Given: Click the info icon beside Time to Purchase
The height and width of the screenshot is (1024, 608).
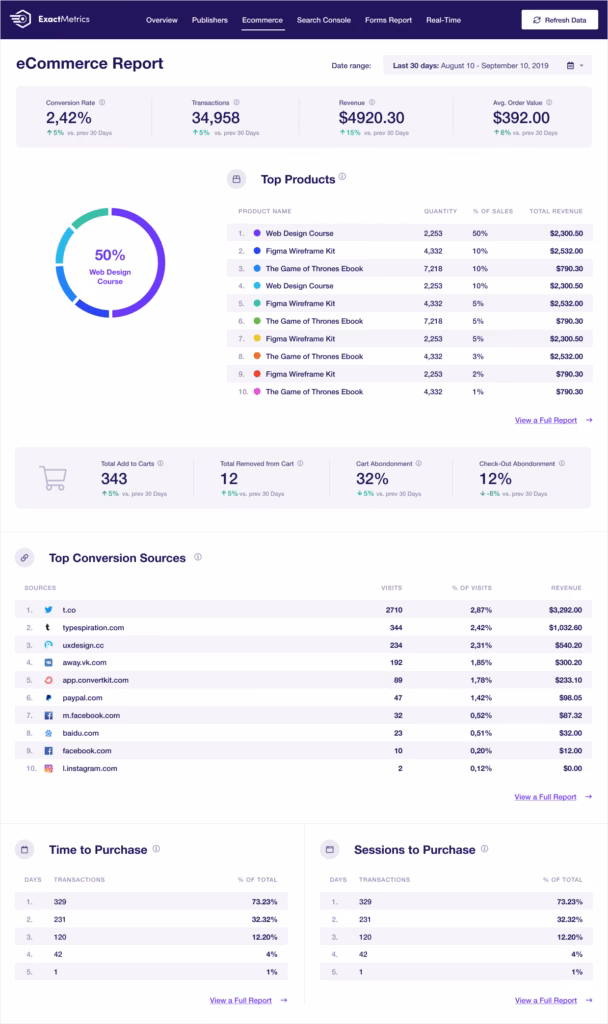Looking at the screenshot, I should point(156,848).
